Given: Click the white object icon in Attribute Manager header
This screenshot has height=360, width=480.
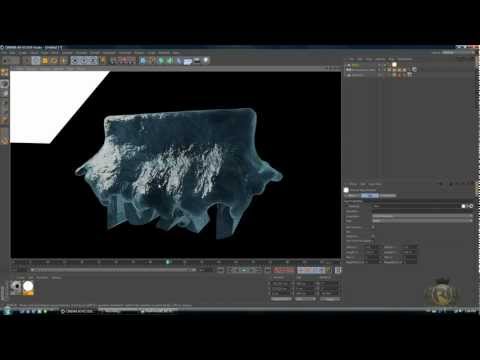Looking at the screenshot, I should pyautogui.click(x=346, y=190).
